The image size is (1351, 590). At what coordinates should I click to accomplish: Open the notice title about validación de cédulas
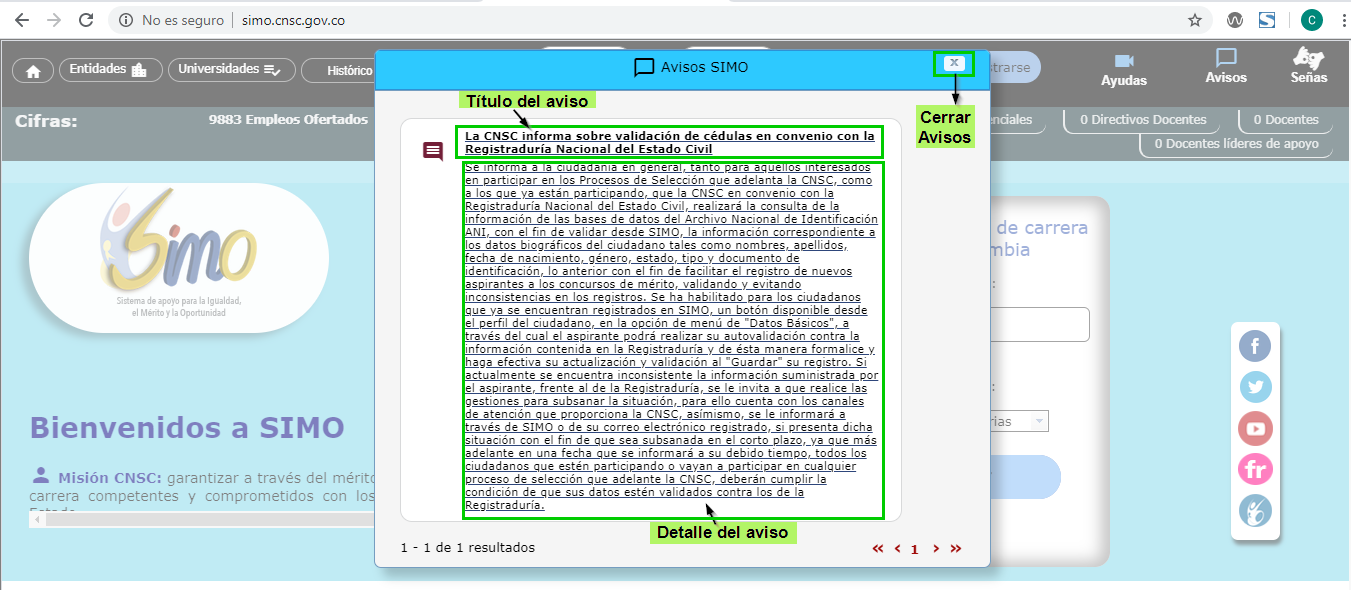click(x=669, y=142)
